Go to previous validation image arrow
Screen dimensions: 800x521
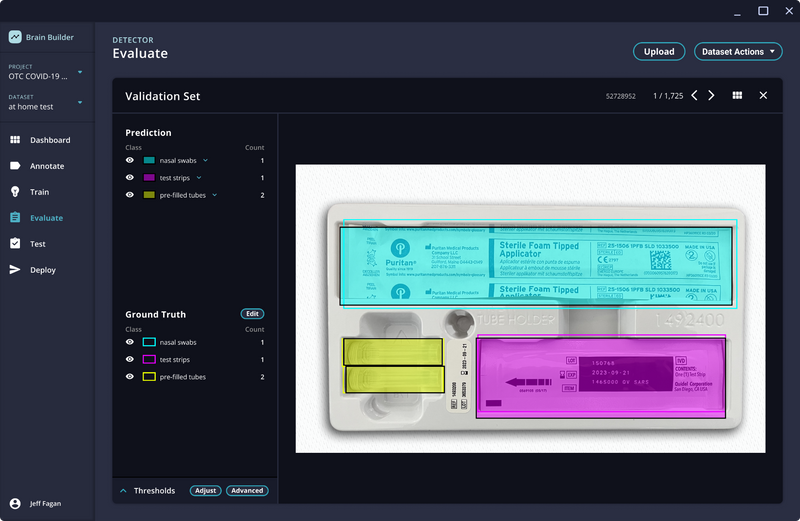(x=694, y=96)
